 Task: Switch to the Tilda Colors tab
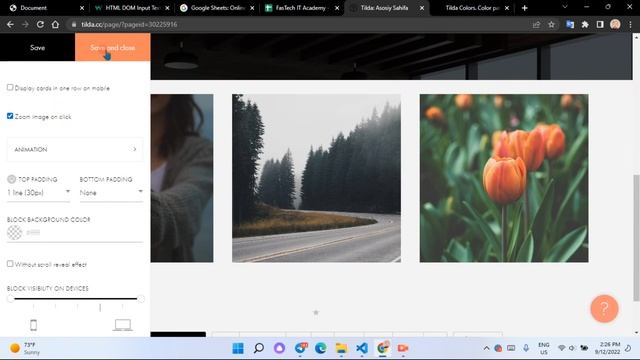(472, 8)
